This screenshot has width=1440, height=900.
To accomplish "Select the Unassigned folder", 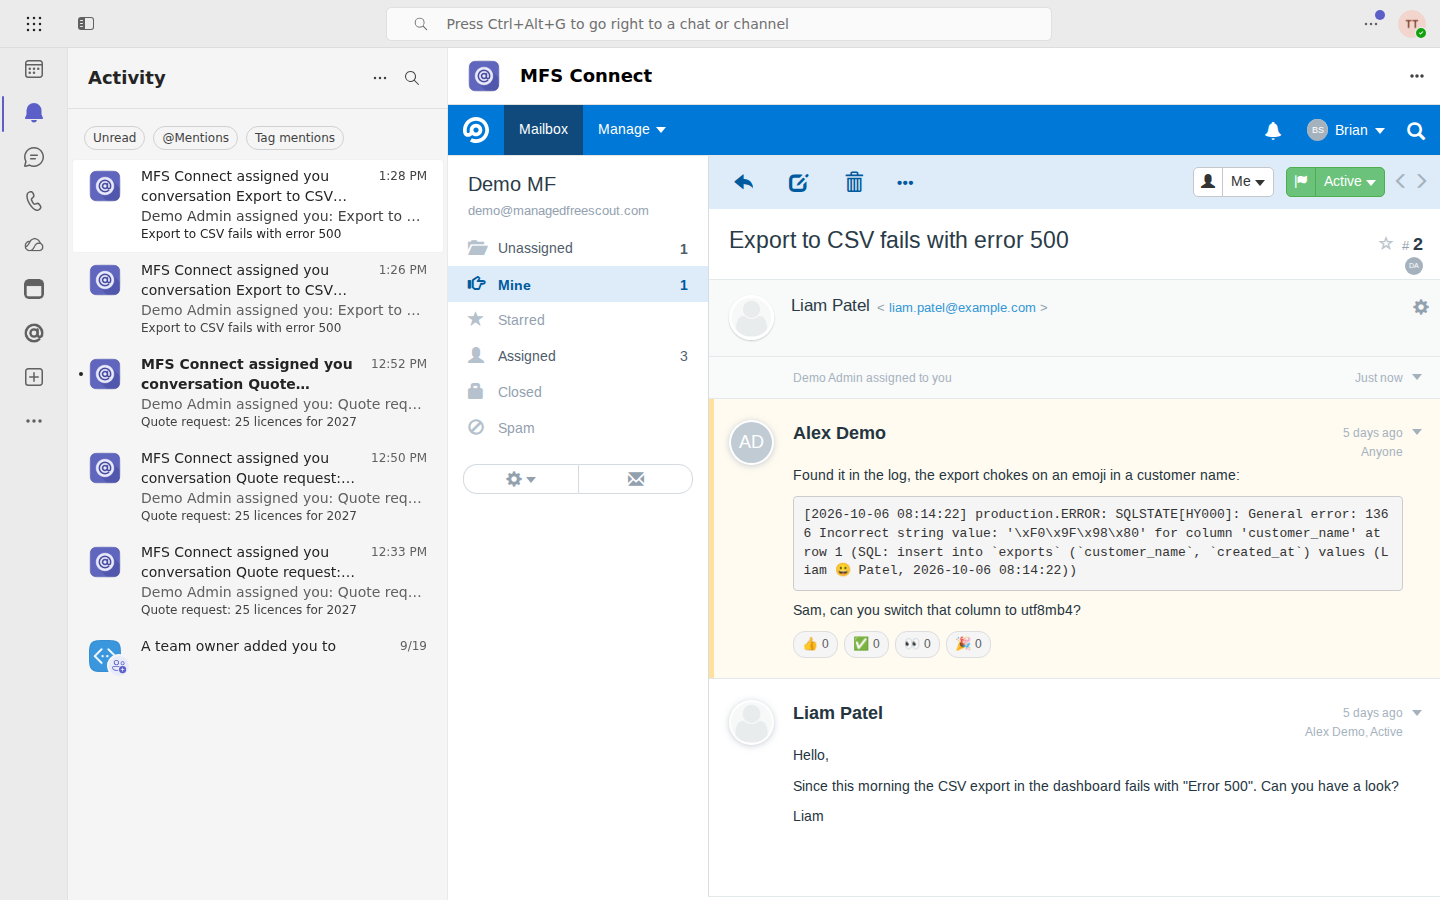I will point(578,248).
